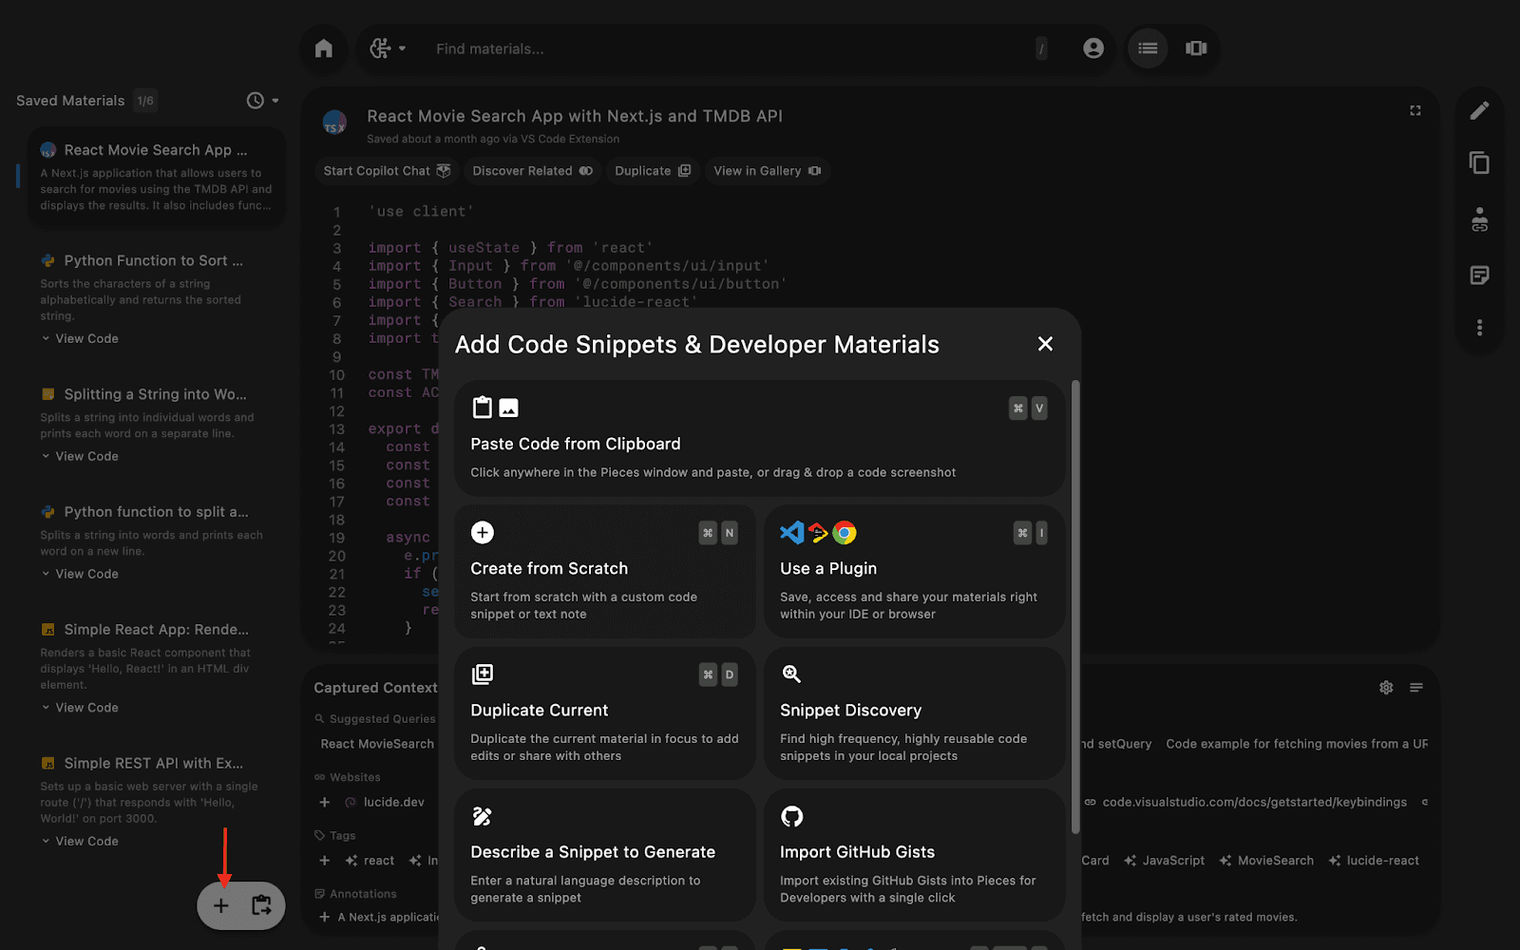The image size is (1520, 950).
Task: Click Discover Related button
Action: 532,171
